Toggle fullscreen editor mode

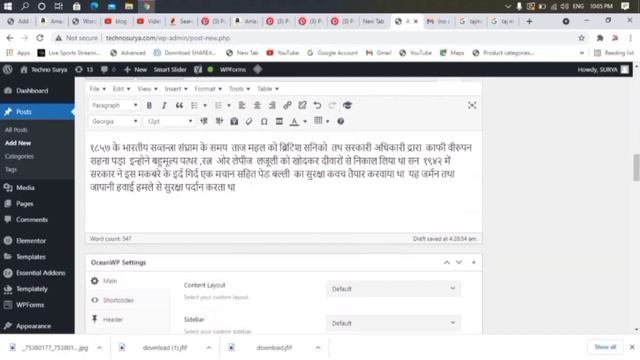(x=472, y=105)
